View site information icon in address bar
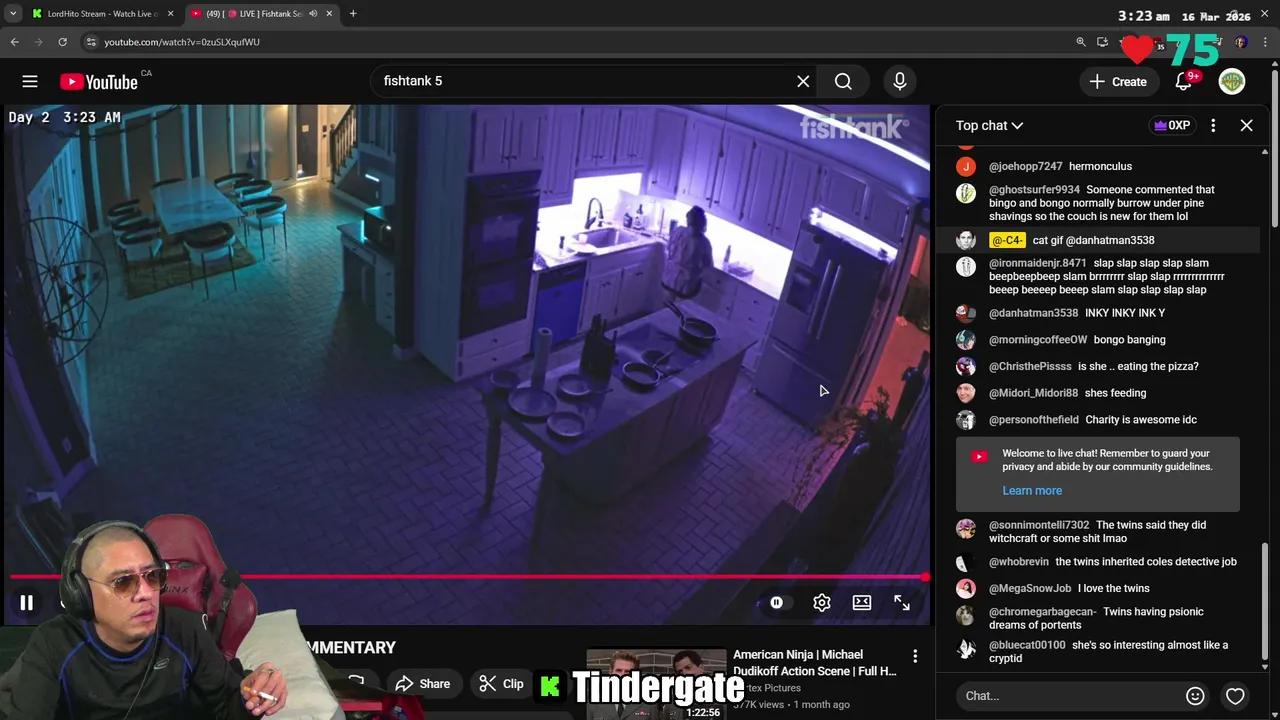Image resolution: width=1280 pixels, height=720 pixels. [91, 42]
